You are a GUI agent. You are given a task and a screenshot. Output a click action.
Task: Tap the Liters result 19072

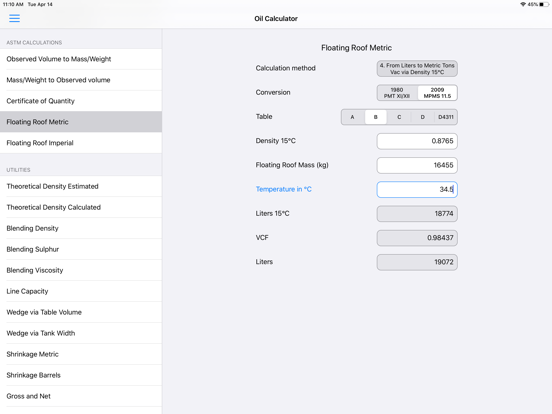(417, 262)
